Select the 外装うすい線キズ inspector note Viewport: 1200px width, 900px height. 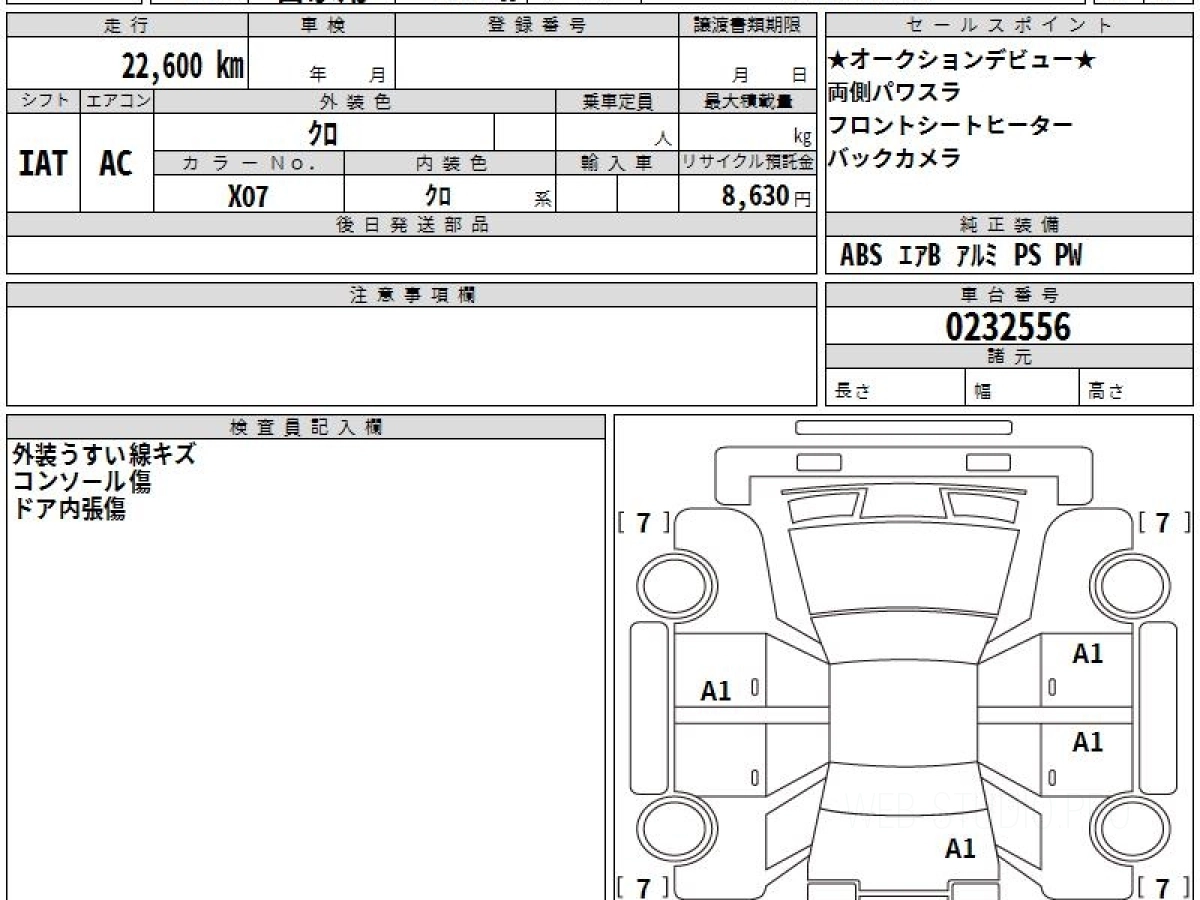pos(104,454)
